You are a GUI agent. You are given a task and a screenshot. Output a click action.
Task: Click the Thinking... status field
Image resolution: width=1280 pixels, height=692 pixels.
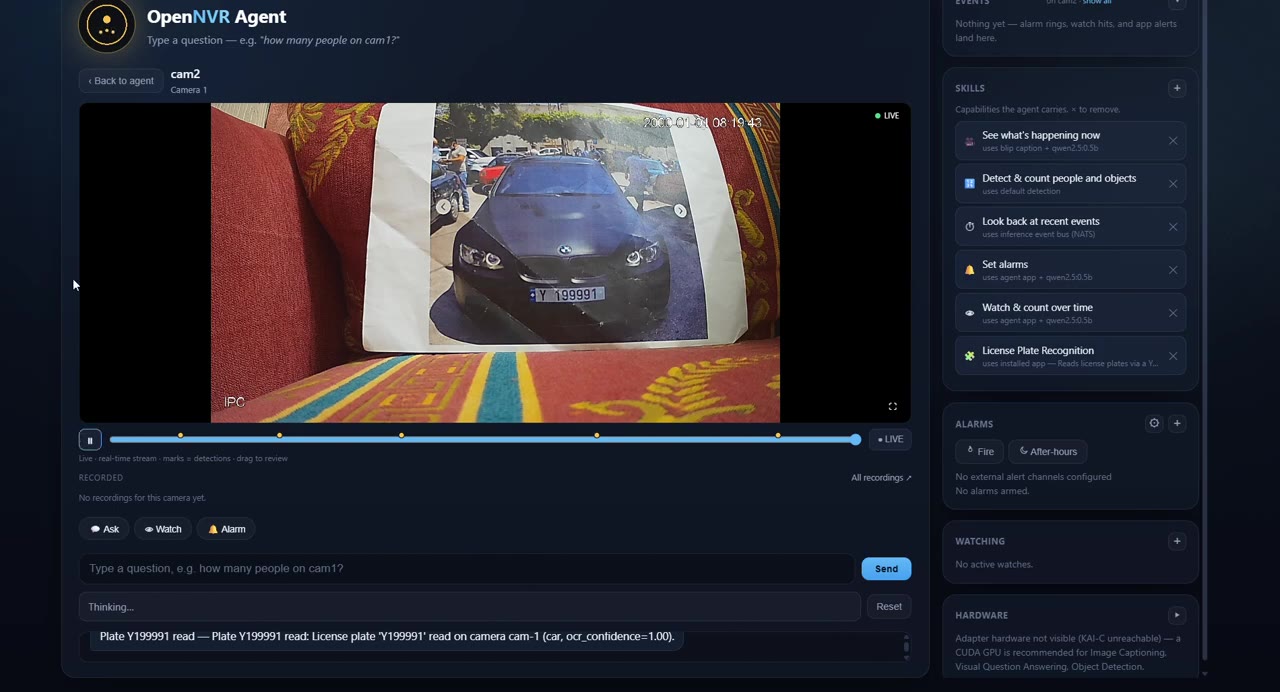click(x=469, y=607)
